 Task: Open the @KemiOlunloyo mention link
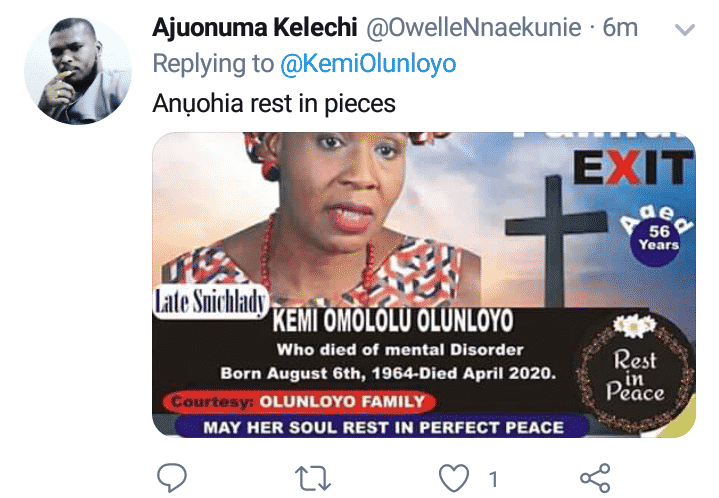(x=368, y=63)
